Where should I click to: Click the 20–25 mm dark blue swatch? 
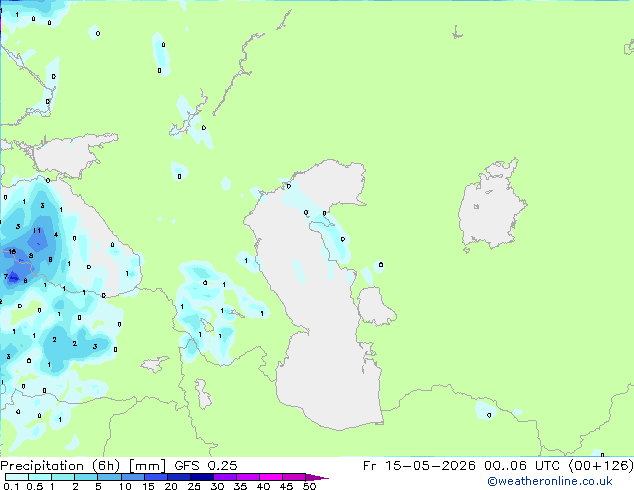[179, 477]
